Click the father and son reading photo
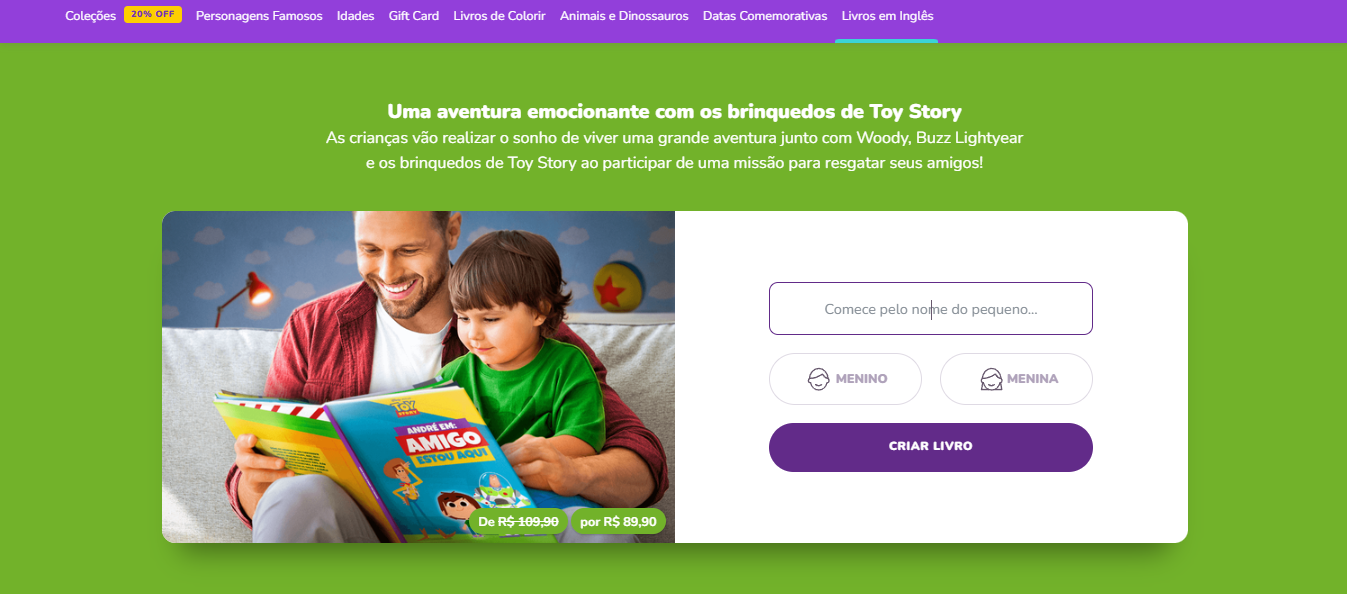Viewport: 1347px width, 594px height. pos(418,377)
